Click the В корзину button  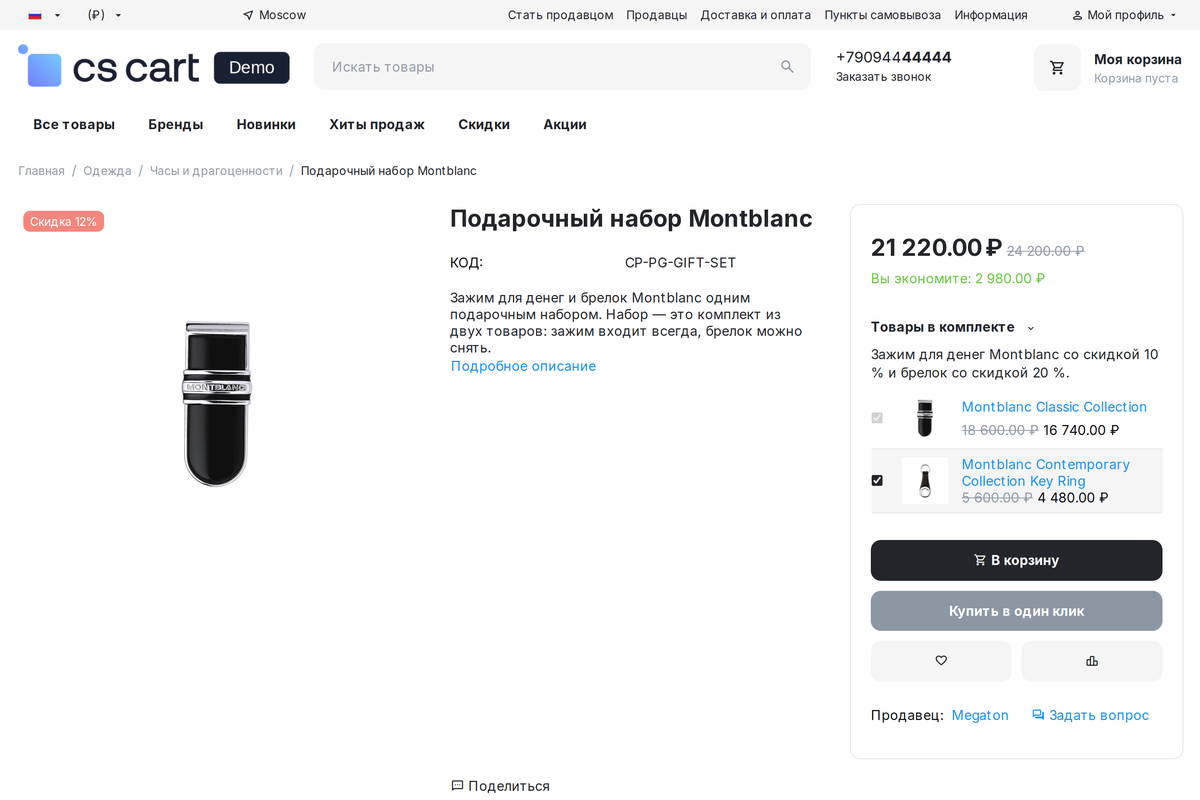pyautogui.click(x=1016, y=560)
